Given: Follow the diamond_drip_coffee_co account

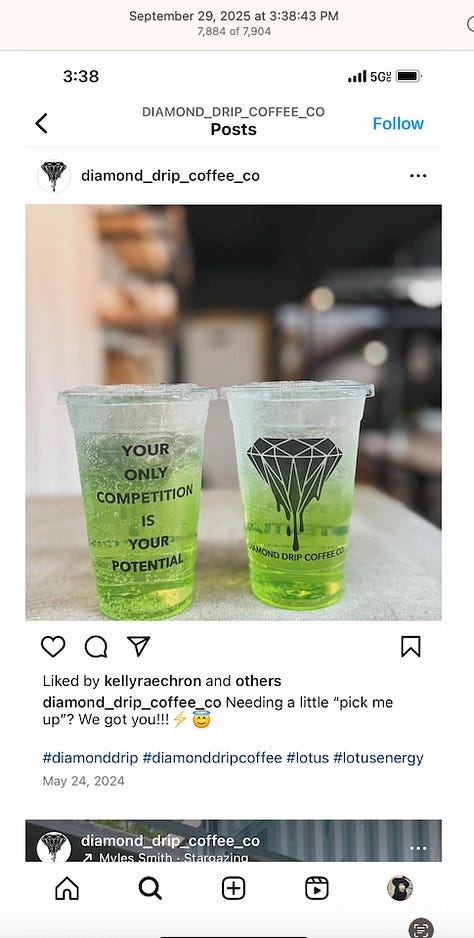Looking at the screenshot, I should pos(398,123).
